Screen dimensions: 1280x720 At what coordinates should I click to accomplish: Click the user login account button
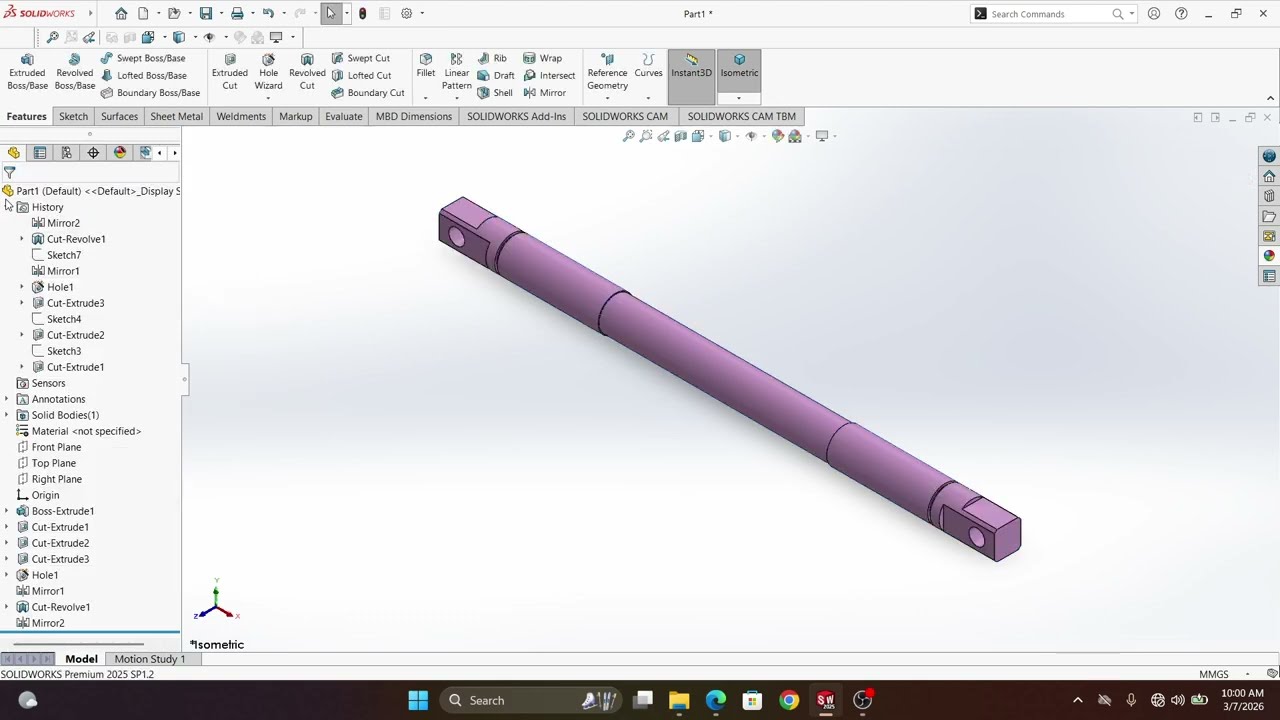1154,14
